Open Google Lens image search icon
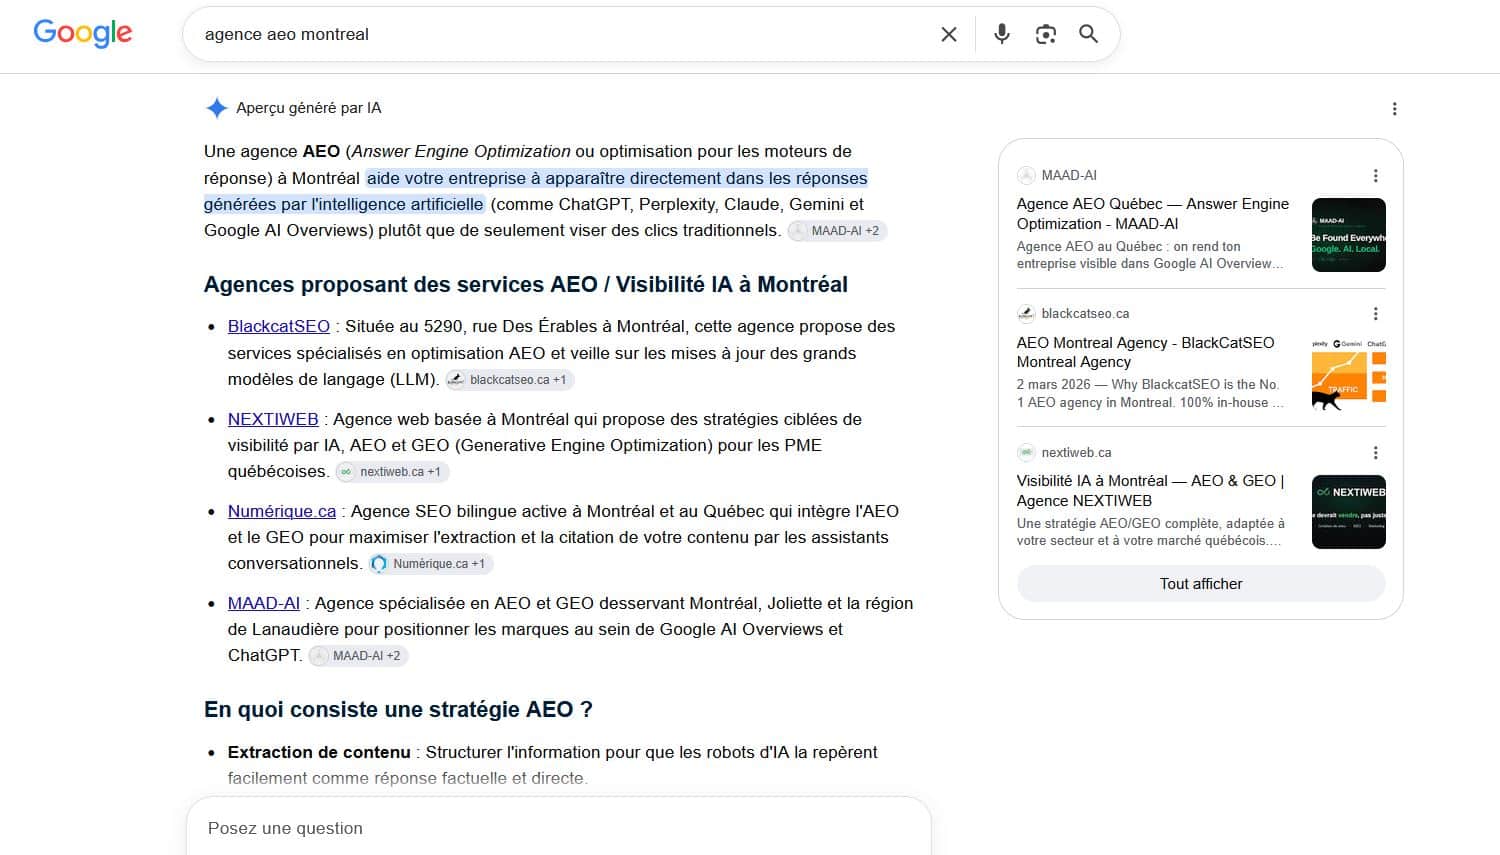The image size is (1500, 855). pyautogui.click(x=1046, y=34)
